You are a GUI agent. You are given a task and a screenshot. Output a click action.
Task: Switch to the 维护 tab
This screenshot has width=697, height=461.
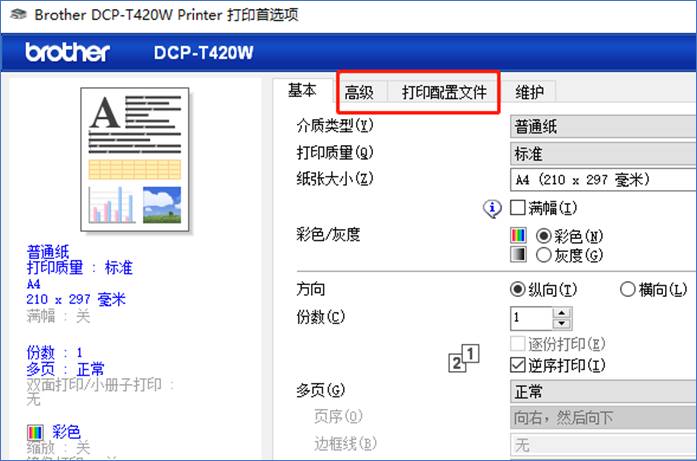coord(529,92)
